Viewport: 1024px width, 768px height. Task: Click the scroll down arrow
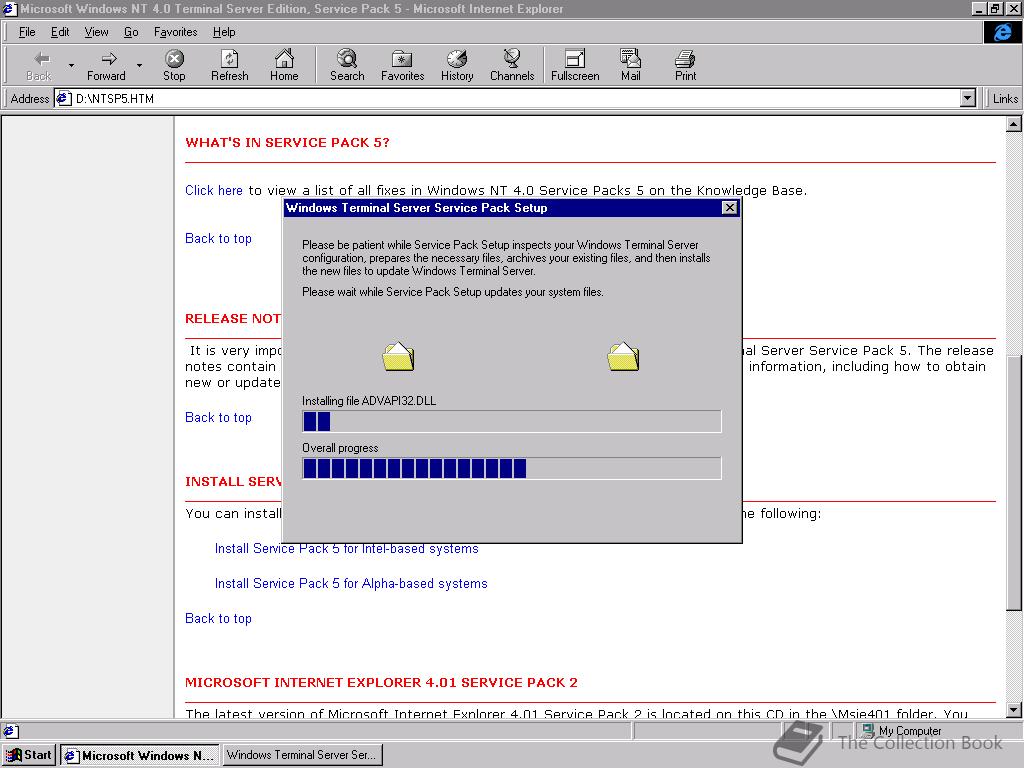(x=1014, y=710)
